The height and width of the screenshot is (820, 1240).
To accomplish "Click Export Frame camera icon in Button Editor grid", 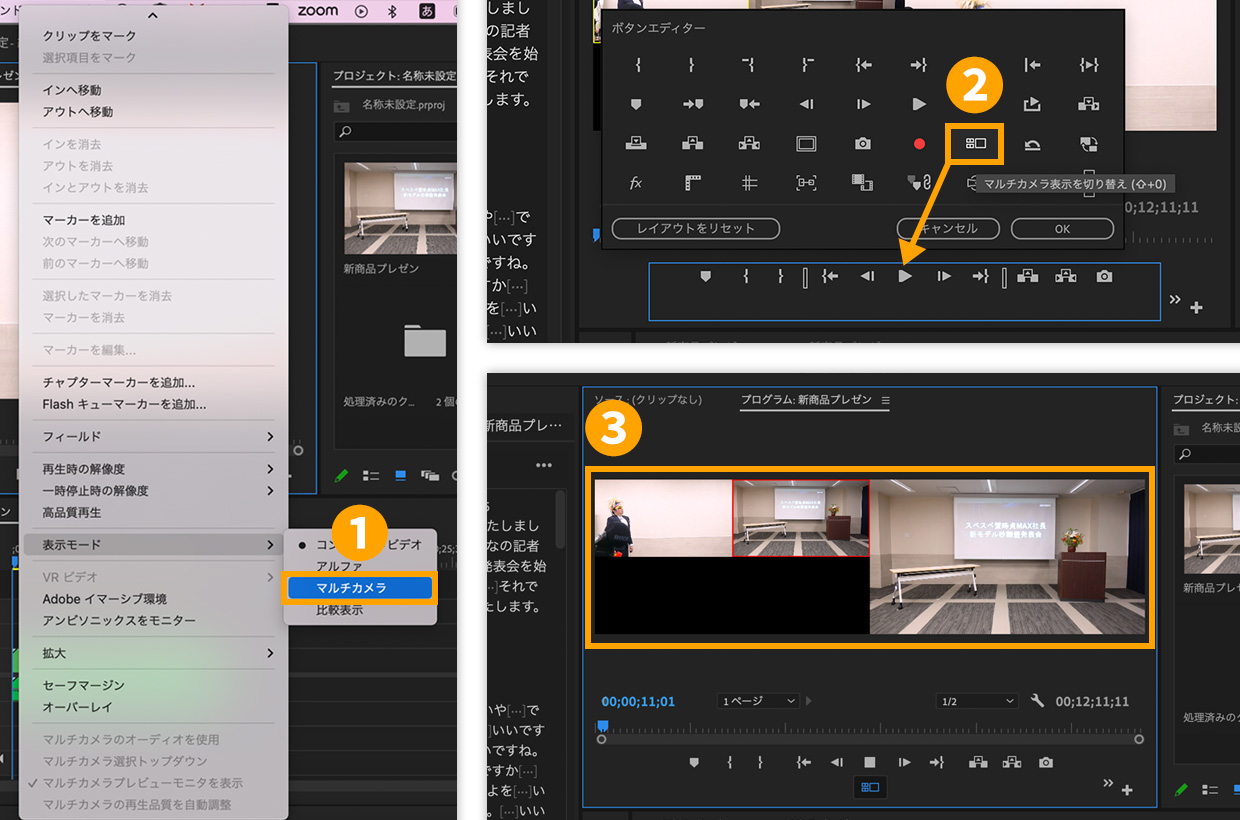I will coord(863,144).
